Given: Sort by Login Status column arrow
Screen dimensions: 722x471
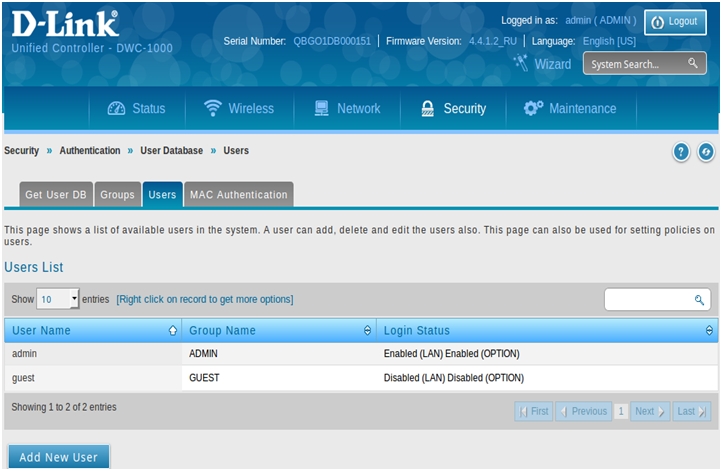Looking at the screenshot, I should click(x=710, y=331).
